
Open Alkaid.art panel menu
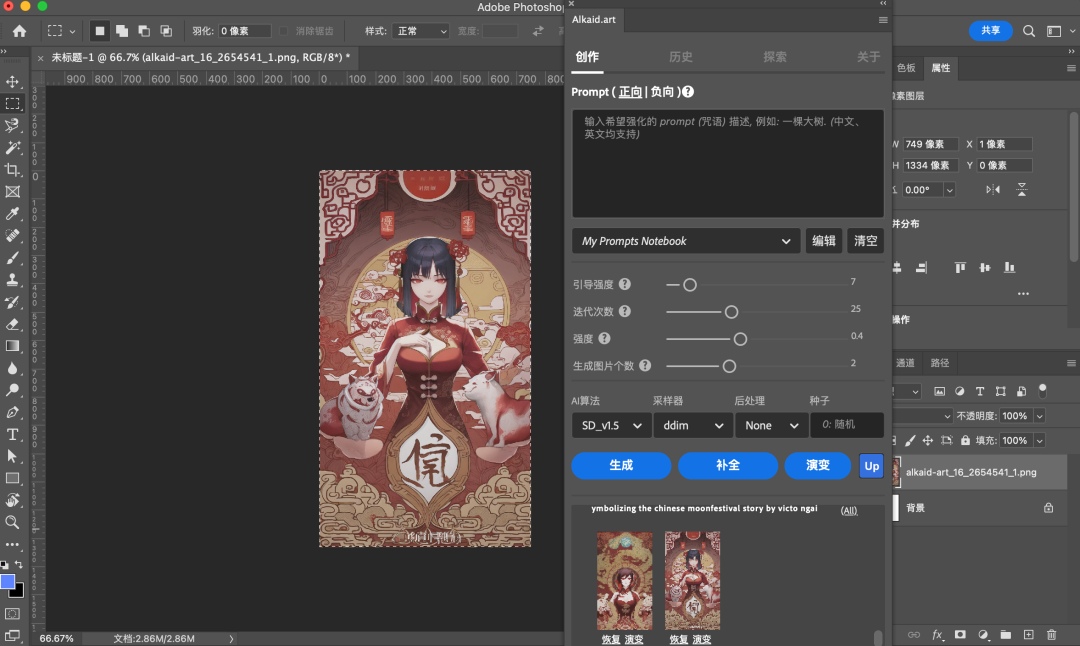[883, 20]
